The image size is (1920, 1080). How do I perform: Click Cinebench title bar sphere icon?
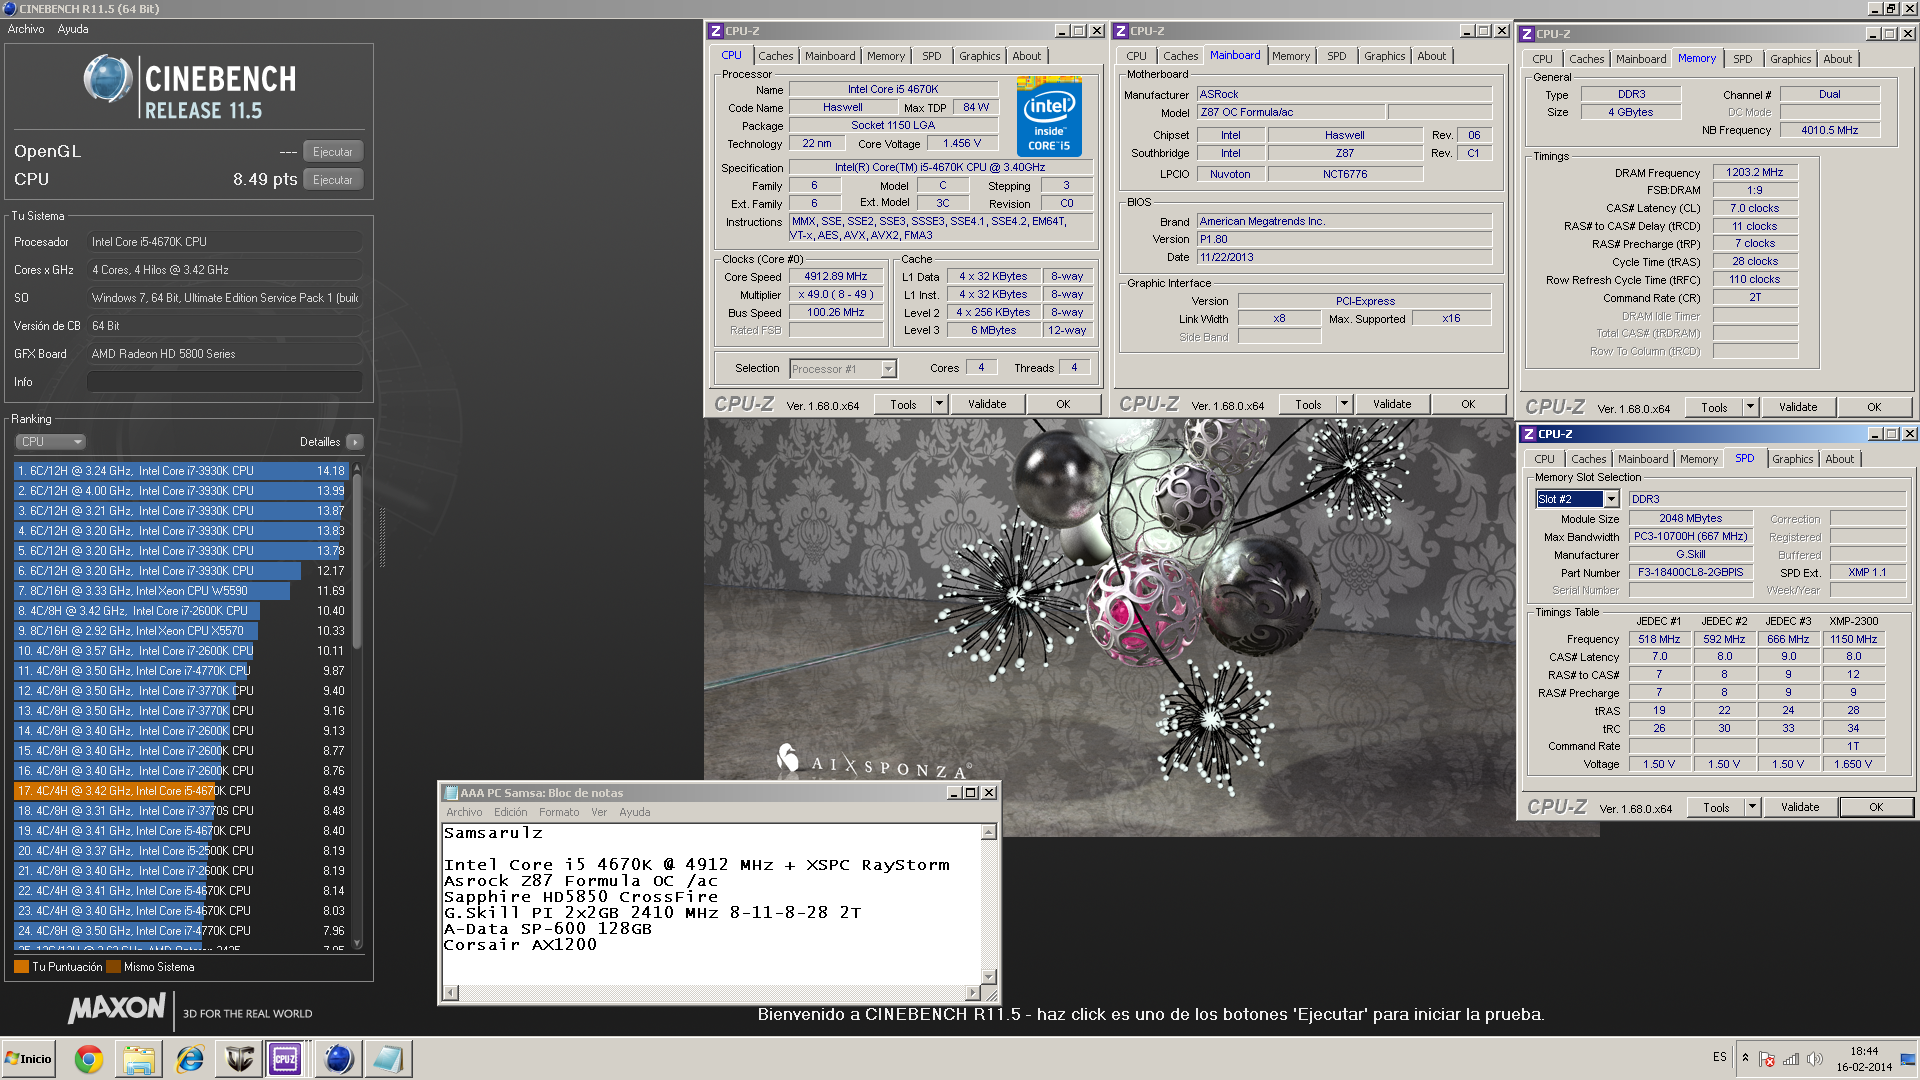10,9
